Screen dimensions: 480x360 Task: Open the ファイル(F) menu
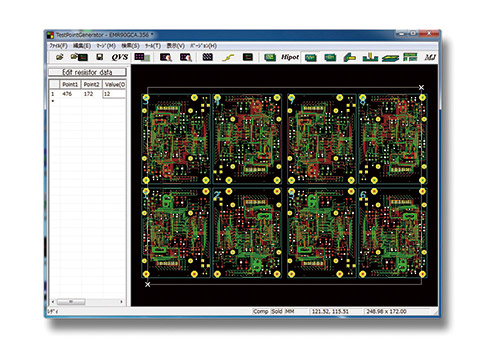(58, 46)
